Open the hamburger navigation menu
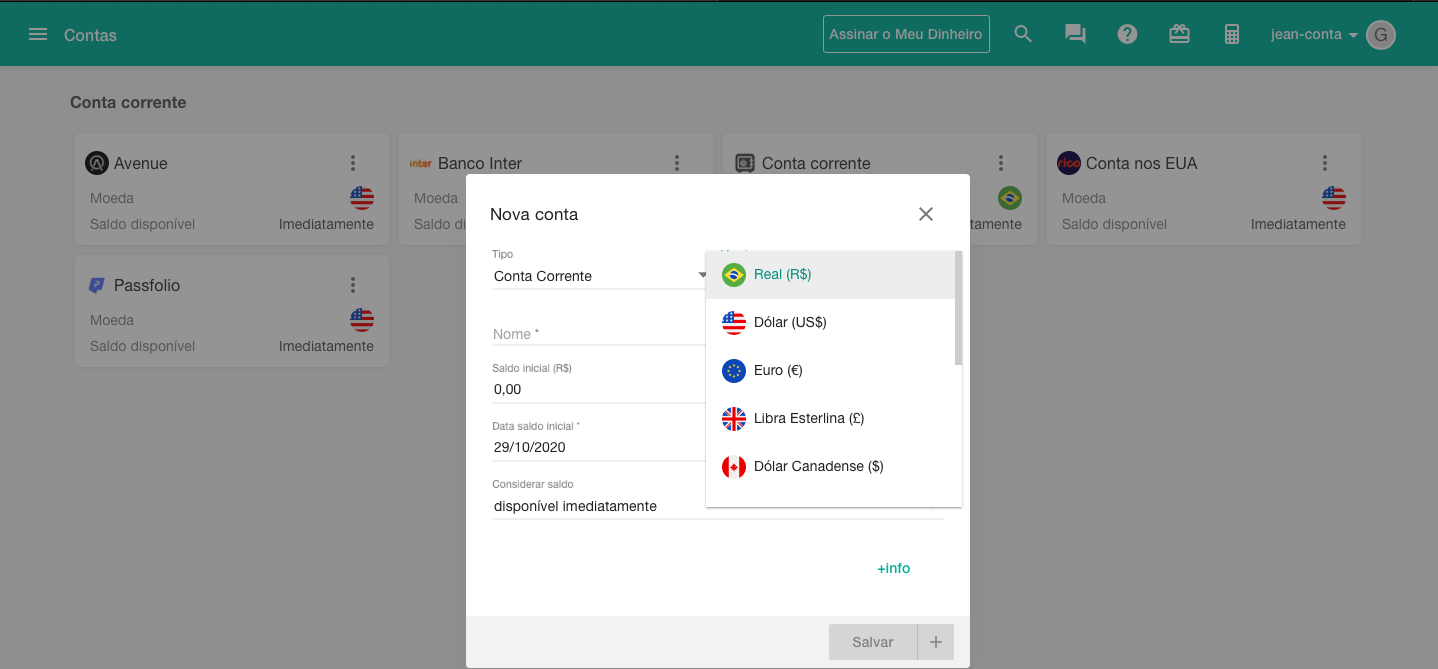Viewport: 1438px width, 669px height. coord(38,35)
